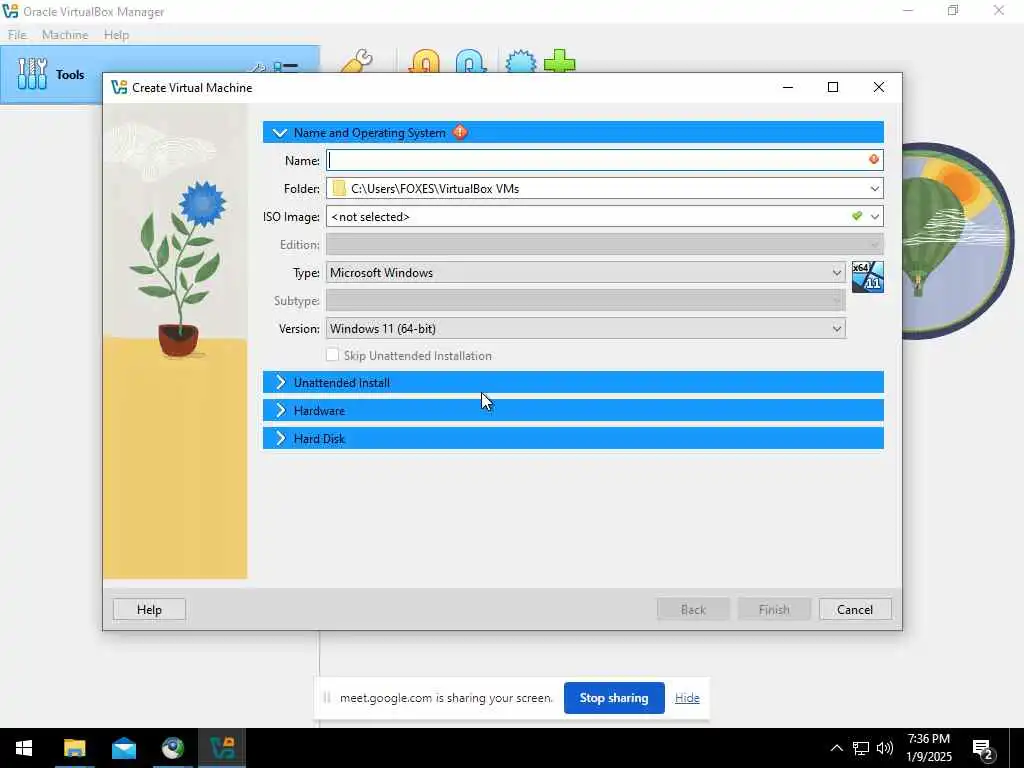Click the blue Export toolbar icon
Screen dimensions: 1024x768
[x=470, y=62]
